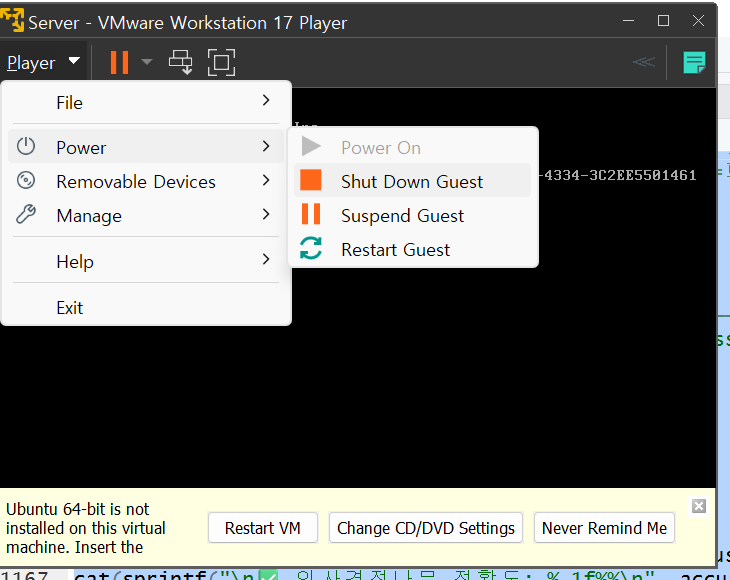The image size is (730, 580).
Task: Expand the File submenu chevron
Action: 266,101
